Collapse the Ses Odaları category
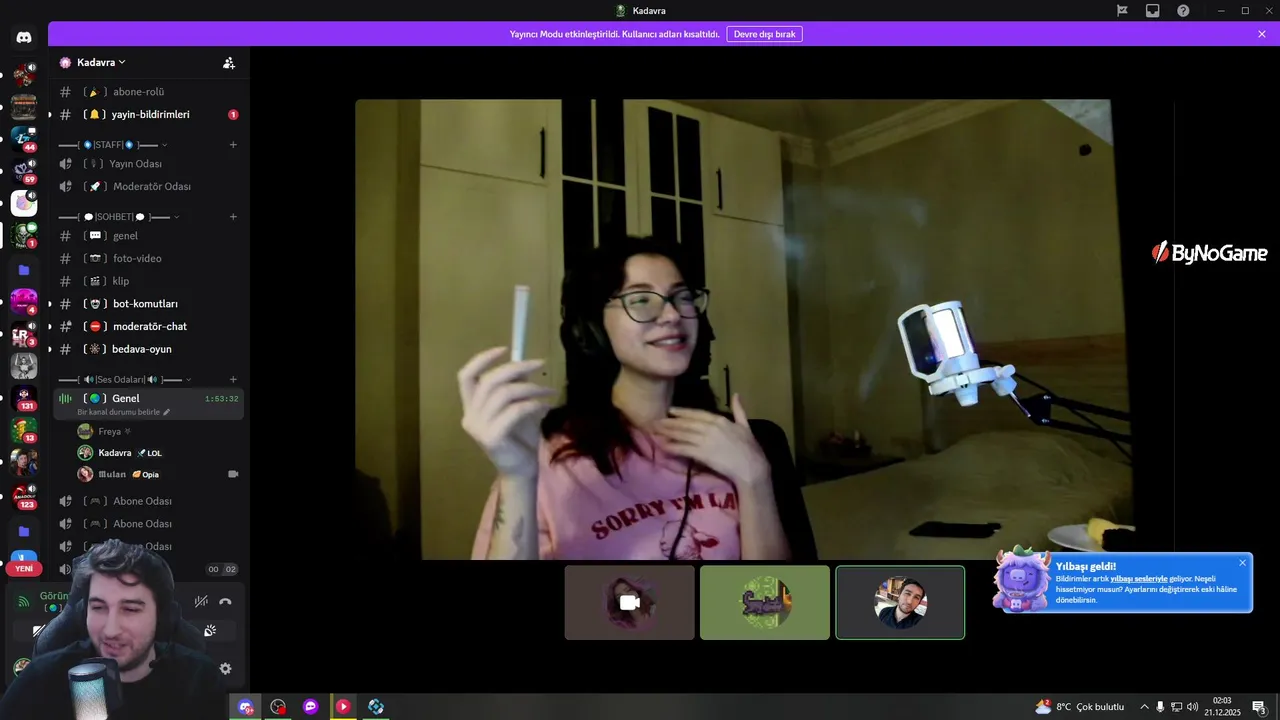Image resolution: width=1280 pixels, height=720 pixels. click(x=125, y=380)
